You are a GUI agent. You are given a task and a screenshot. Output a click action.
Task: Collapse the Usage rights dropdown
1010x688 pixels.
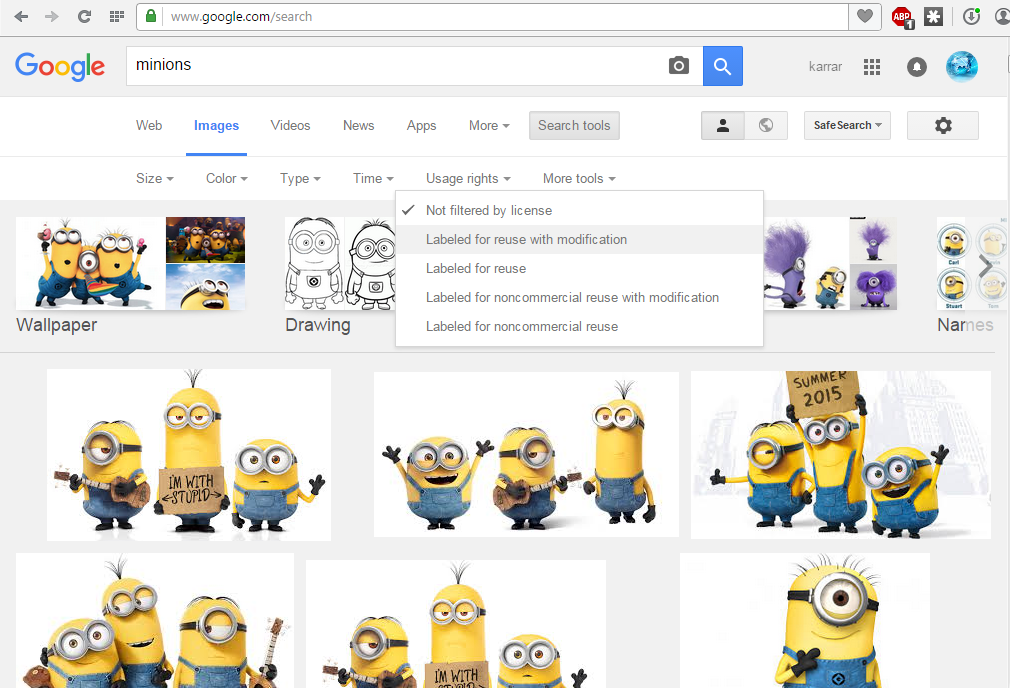pos(468,178)
